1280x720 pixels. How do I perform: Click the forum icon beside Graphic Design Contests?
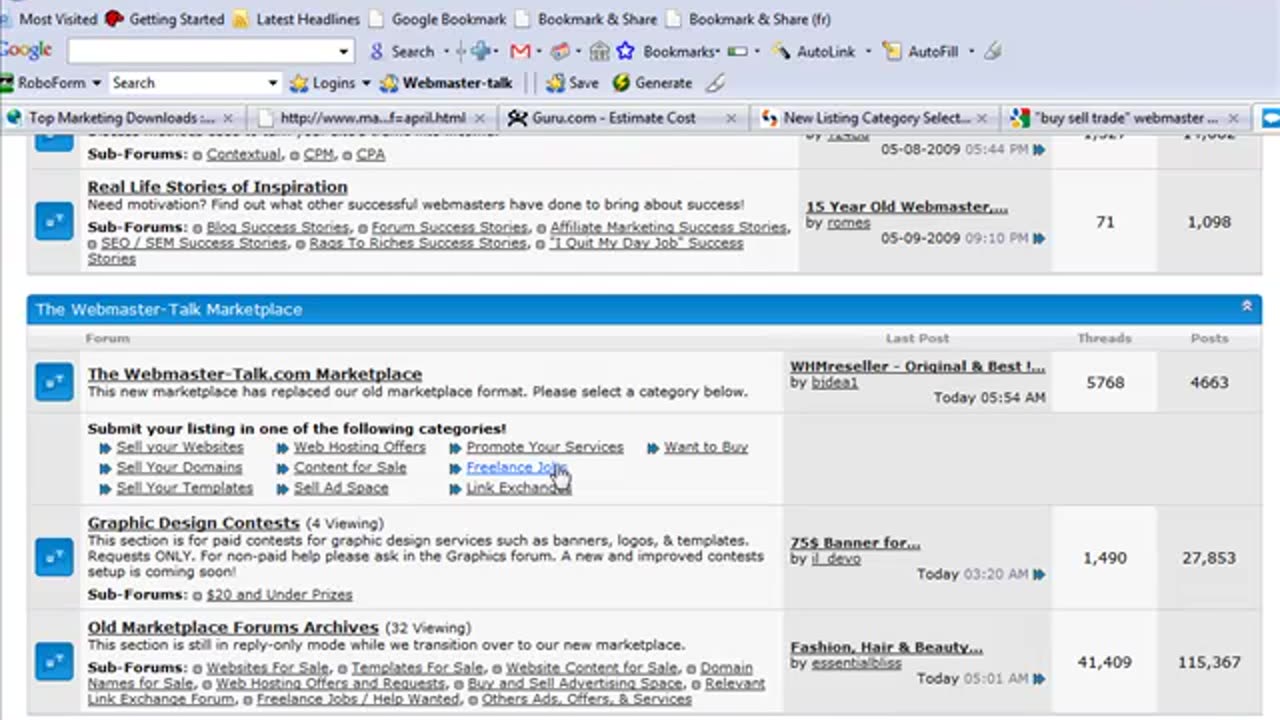pos(54,557)
